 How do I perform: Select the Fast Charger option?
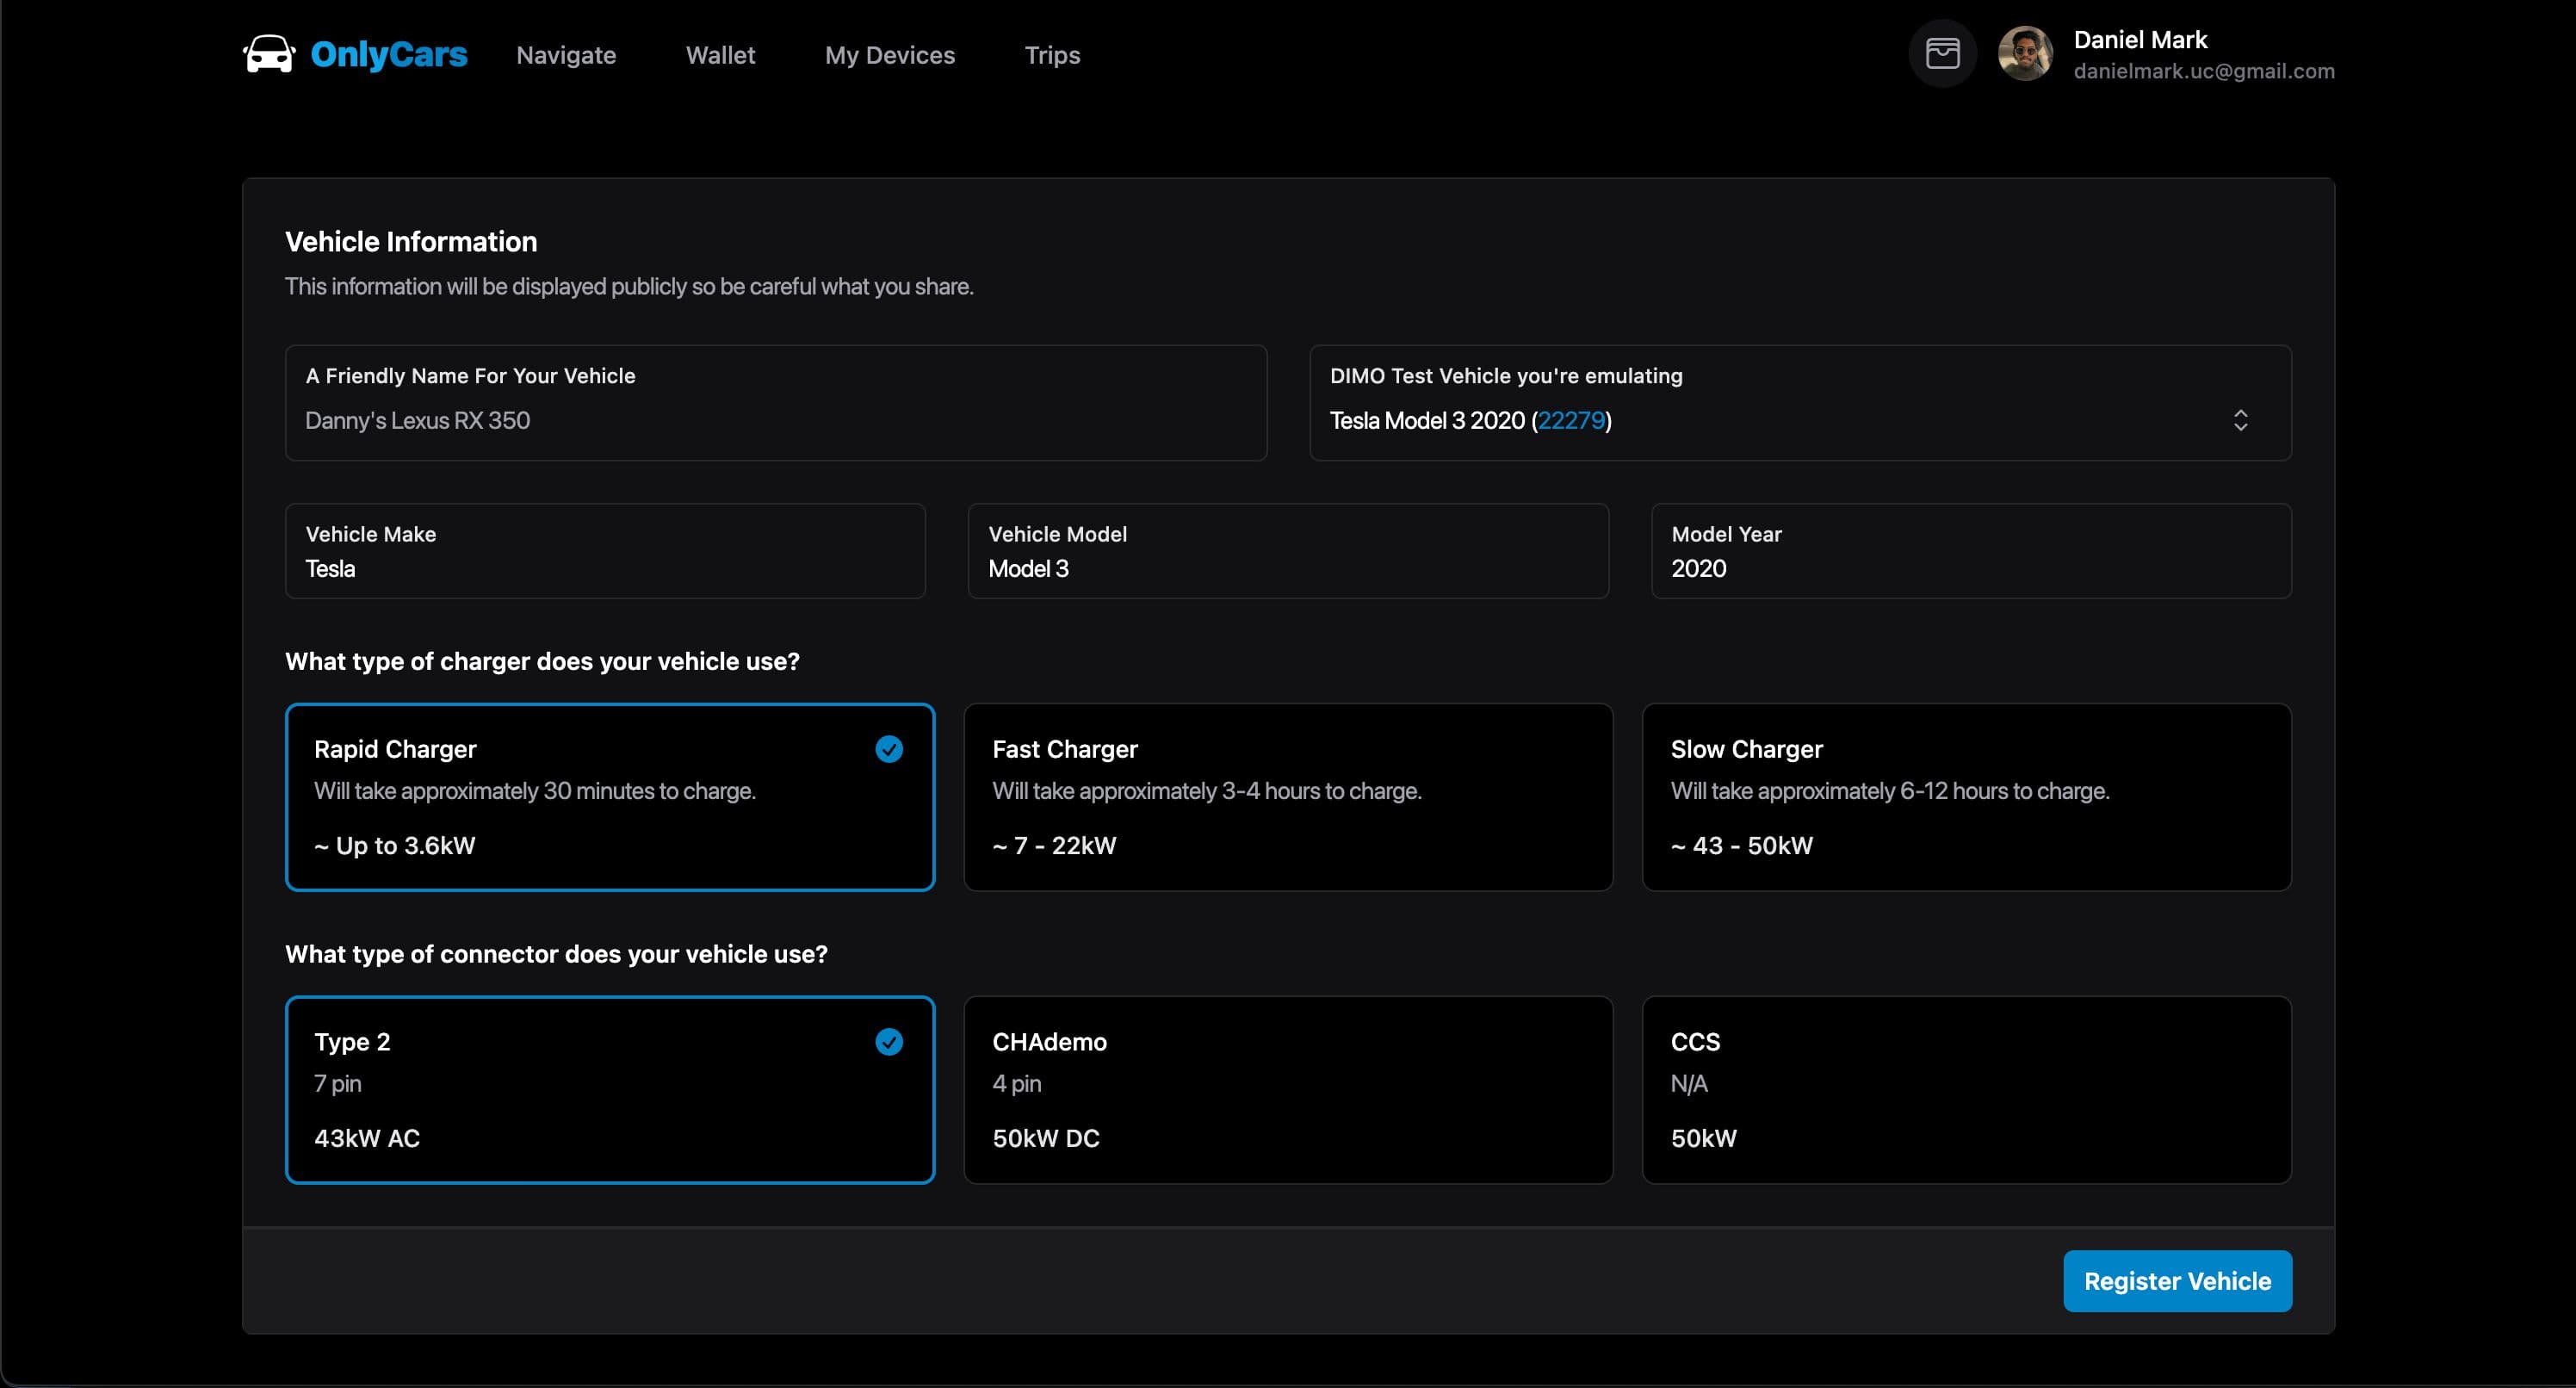click(x=1288, y=797)
